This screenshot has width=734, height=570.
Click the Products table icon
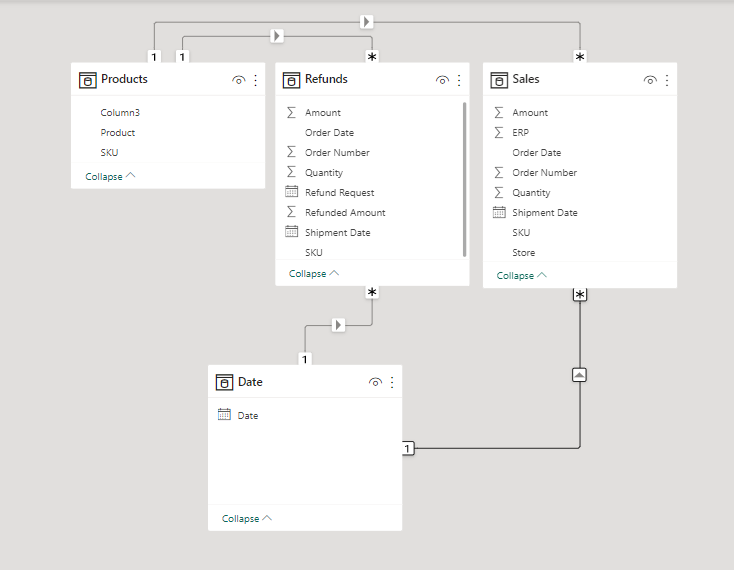88,80
